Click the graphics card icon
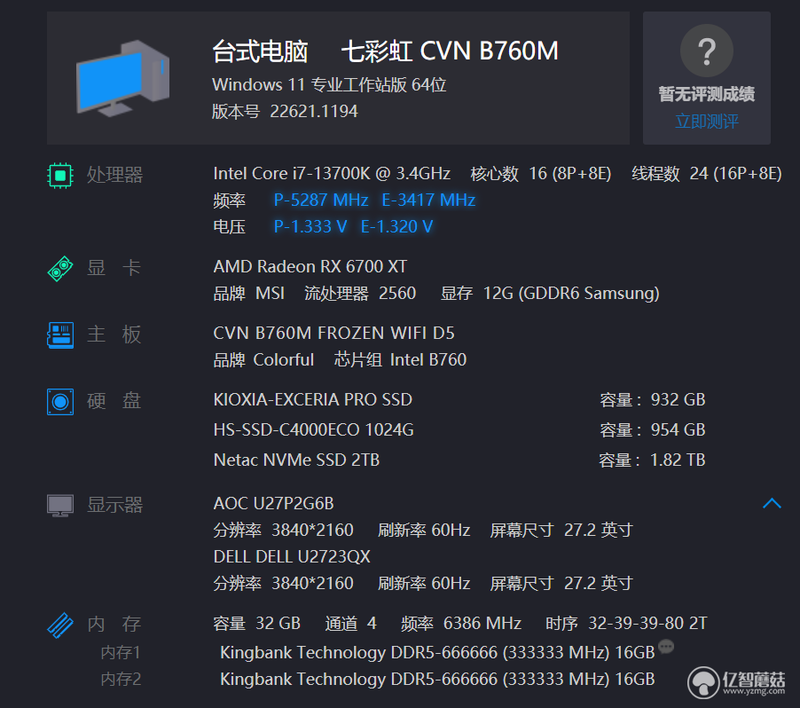This screenshot has height=708, width=800. click(60, 268)
